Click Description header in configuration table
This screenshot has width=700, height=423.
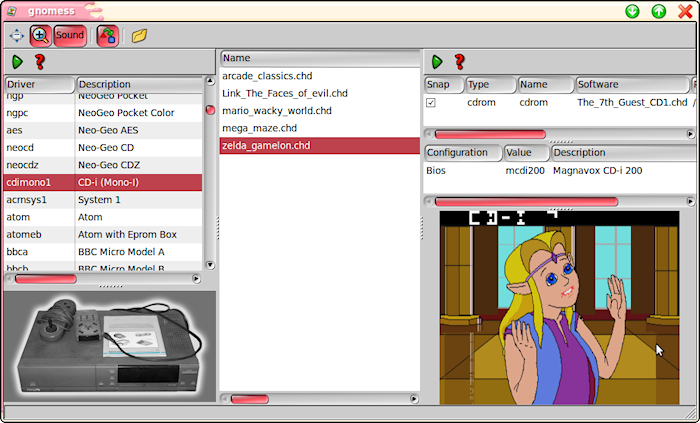[625, 153]
